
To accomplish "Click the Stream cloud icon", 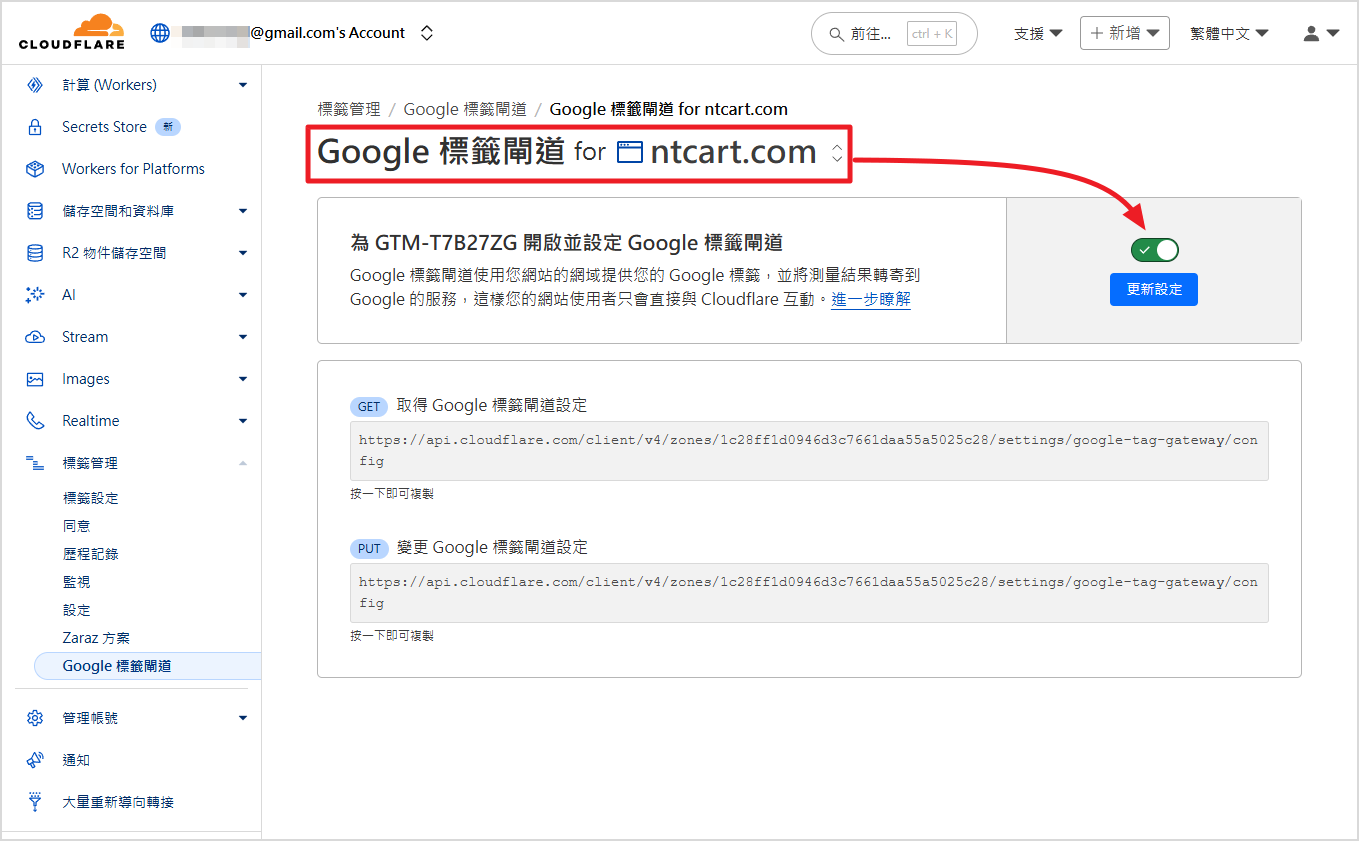I will pos(35,337).
